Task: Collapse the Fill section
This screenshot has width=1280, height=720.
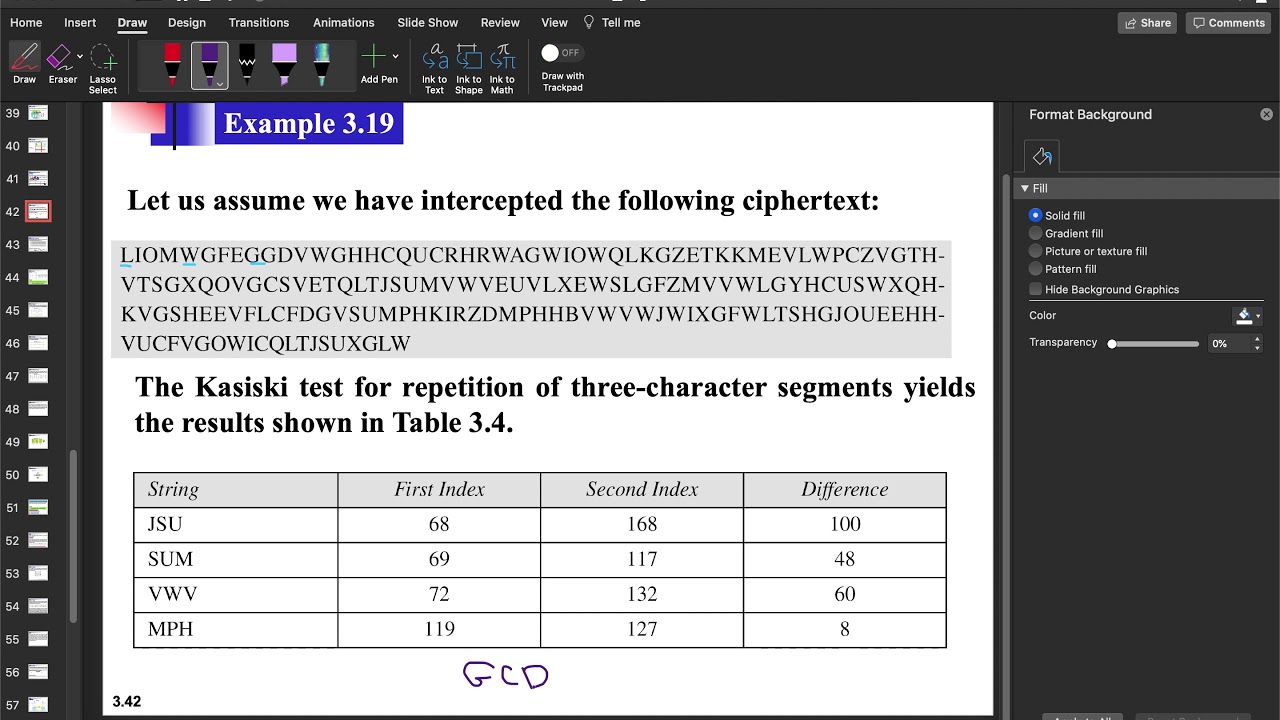Action: 1024,188
